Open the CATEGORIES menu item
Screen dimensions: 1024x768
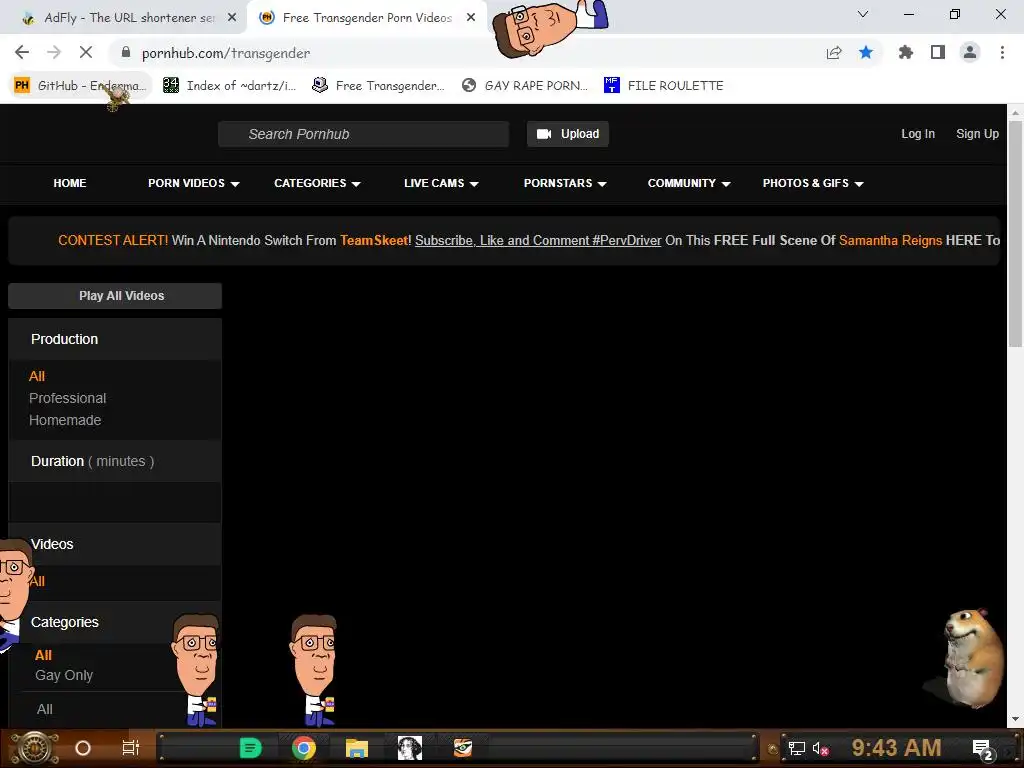[x=310, y=184]
